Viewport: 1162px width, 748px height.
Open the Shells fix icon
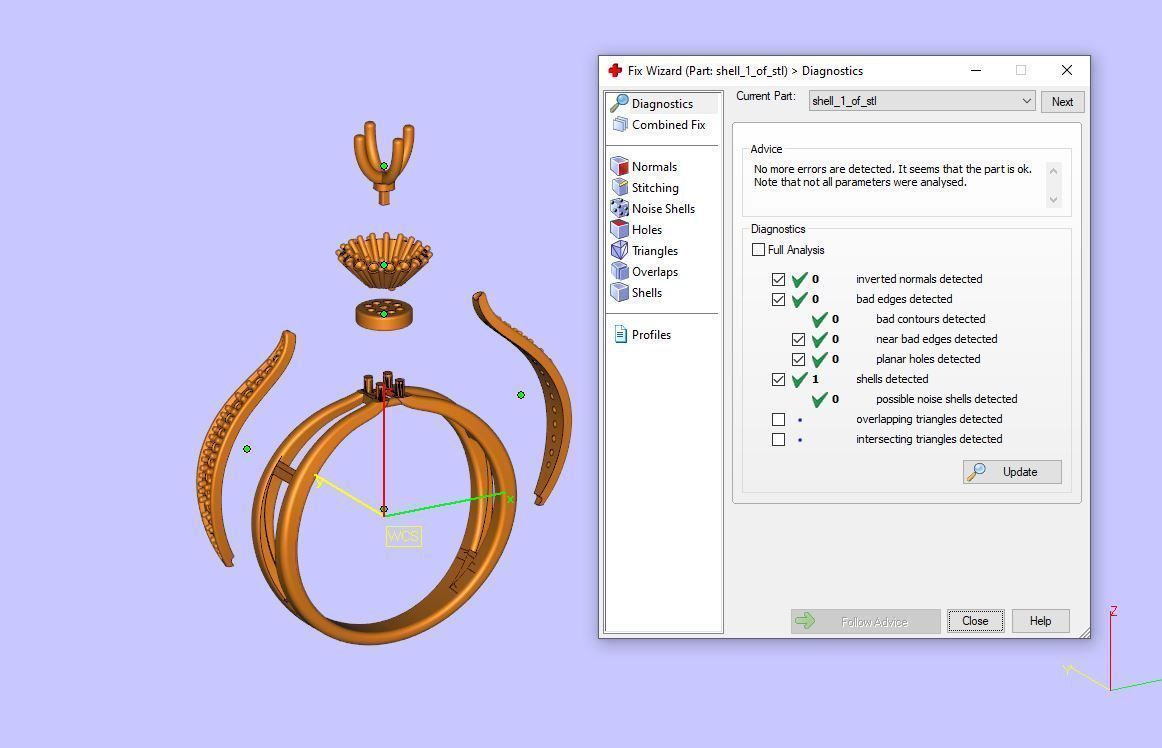click(620, 292)
